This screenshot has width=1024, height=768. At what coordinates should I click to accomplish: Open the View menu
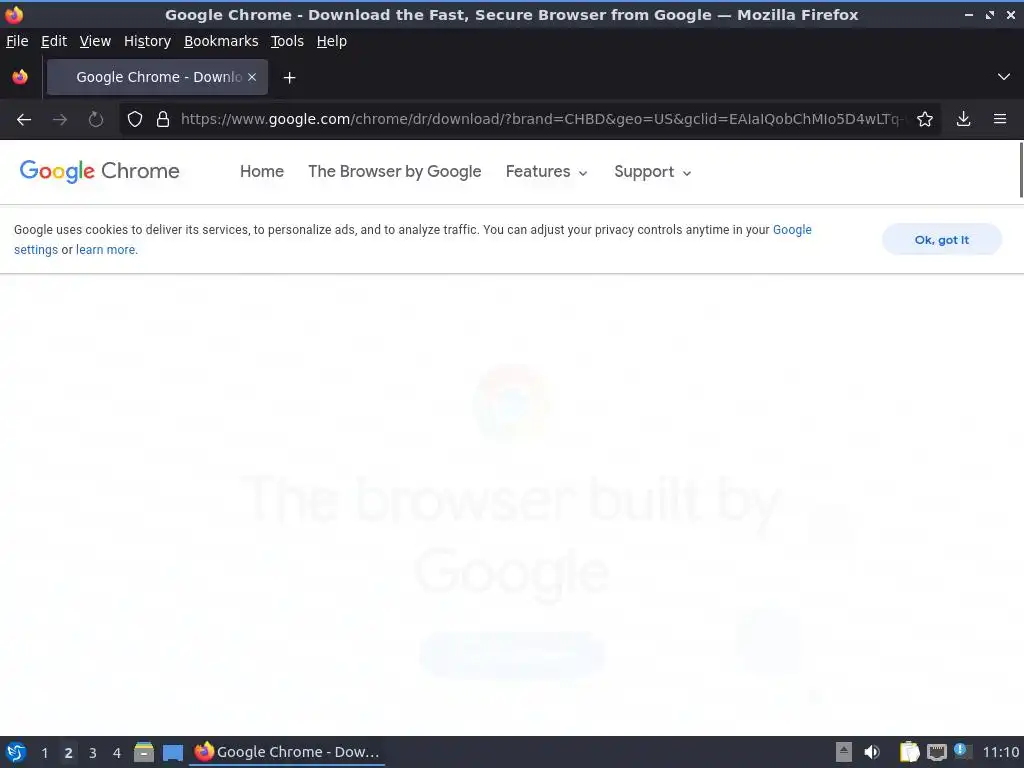[x=95, y=41]
